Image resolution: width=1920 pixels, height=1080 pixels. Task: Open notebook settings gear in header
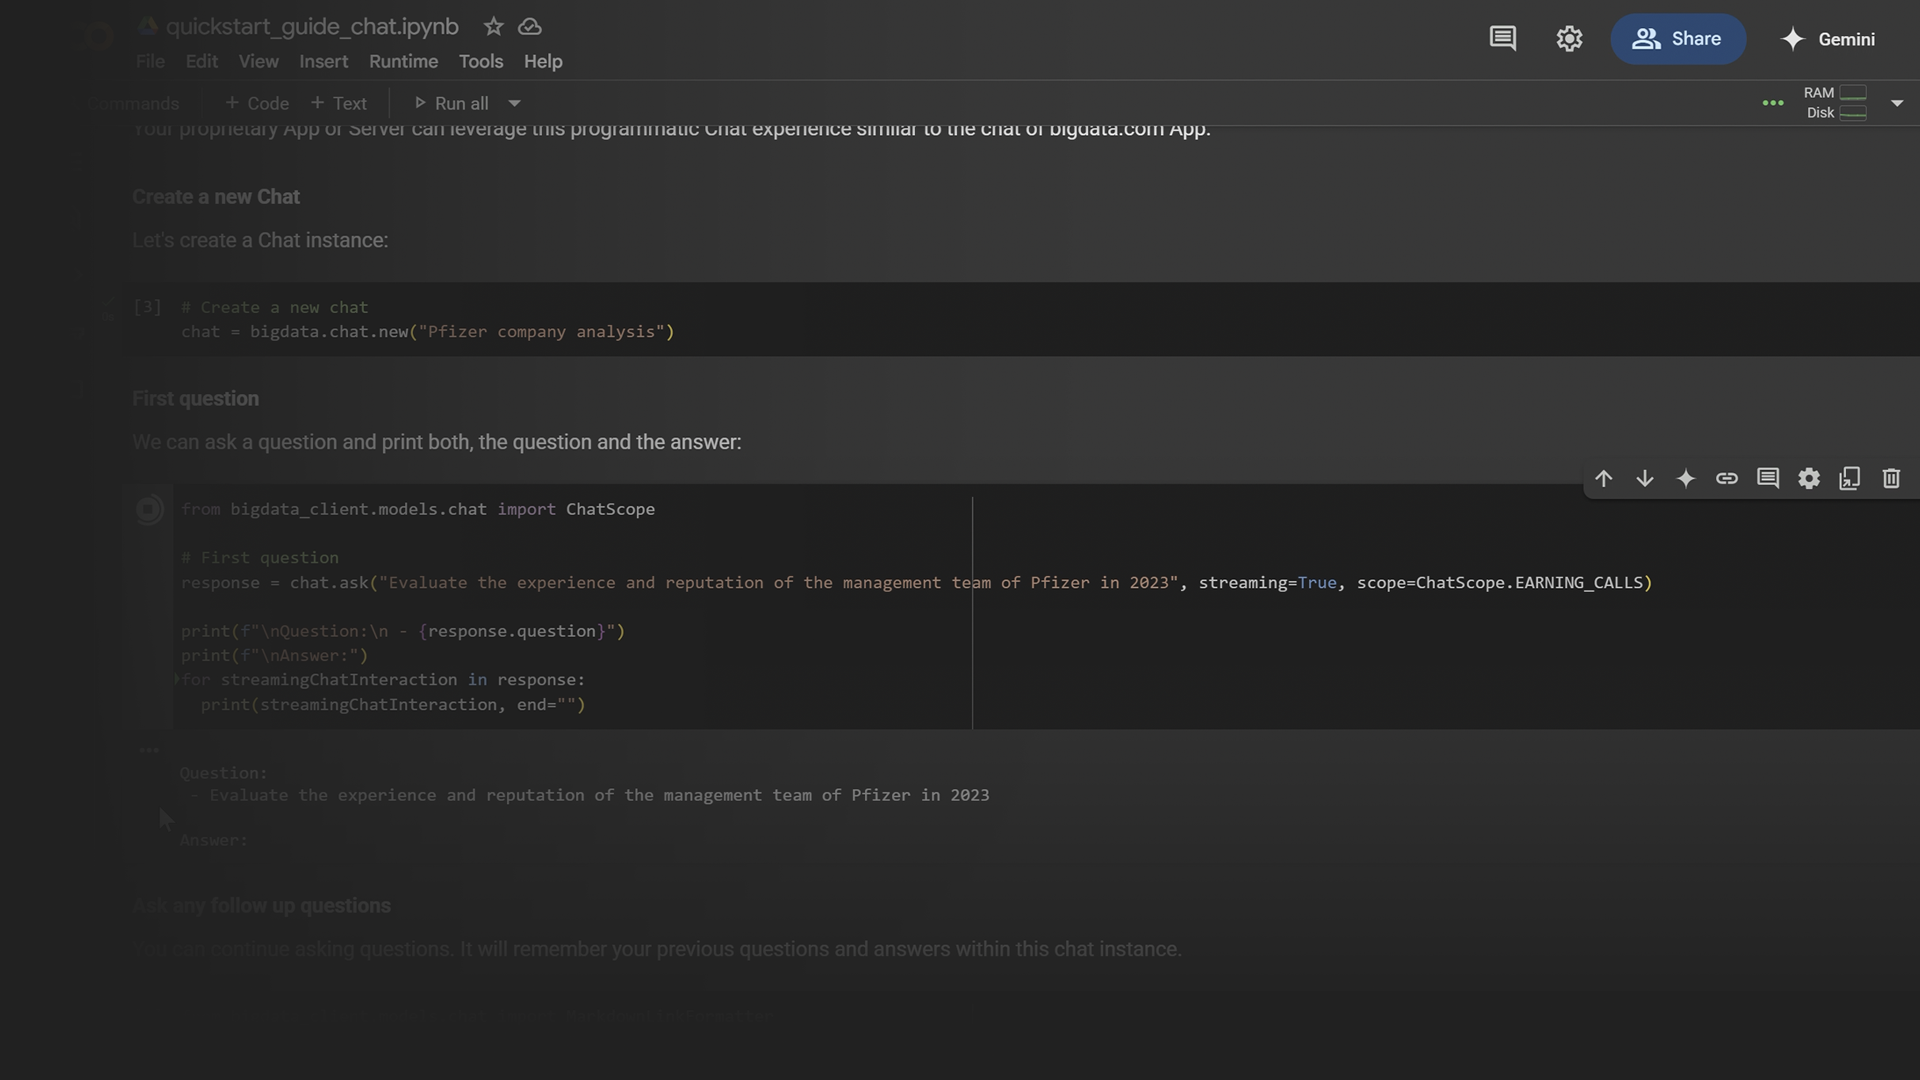click(1569, 39)
